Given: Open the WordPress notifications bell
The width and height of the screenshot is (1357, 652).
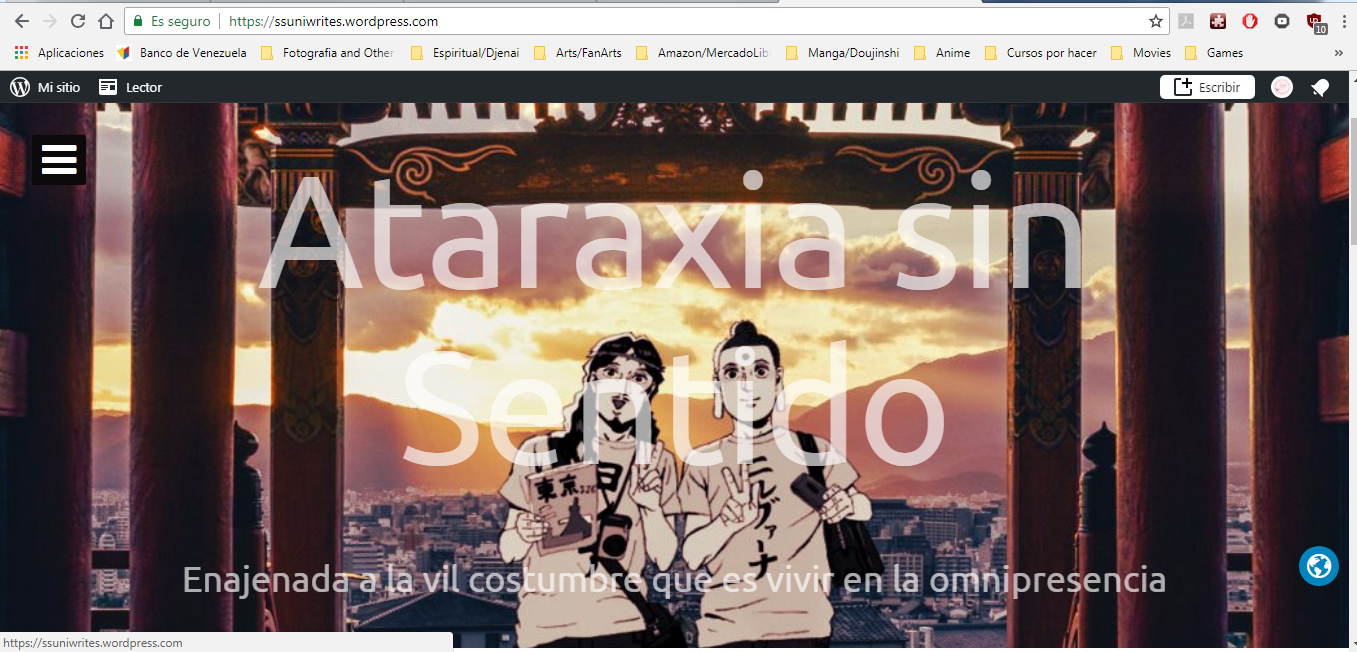Looking at the screenshot, I should pos(1320,87).
